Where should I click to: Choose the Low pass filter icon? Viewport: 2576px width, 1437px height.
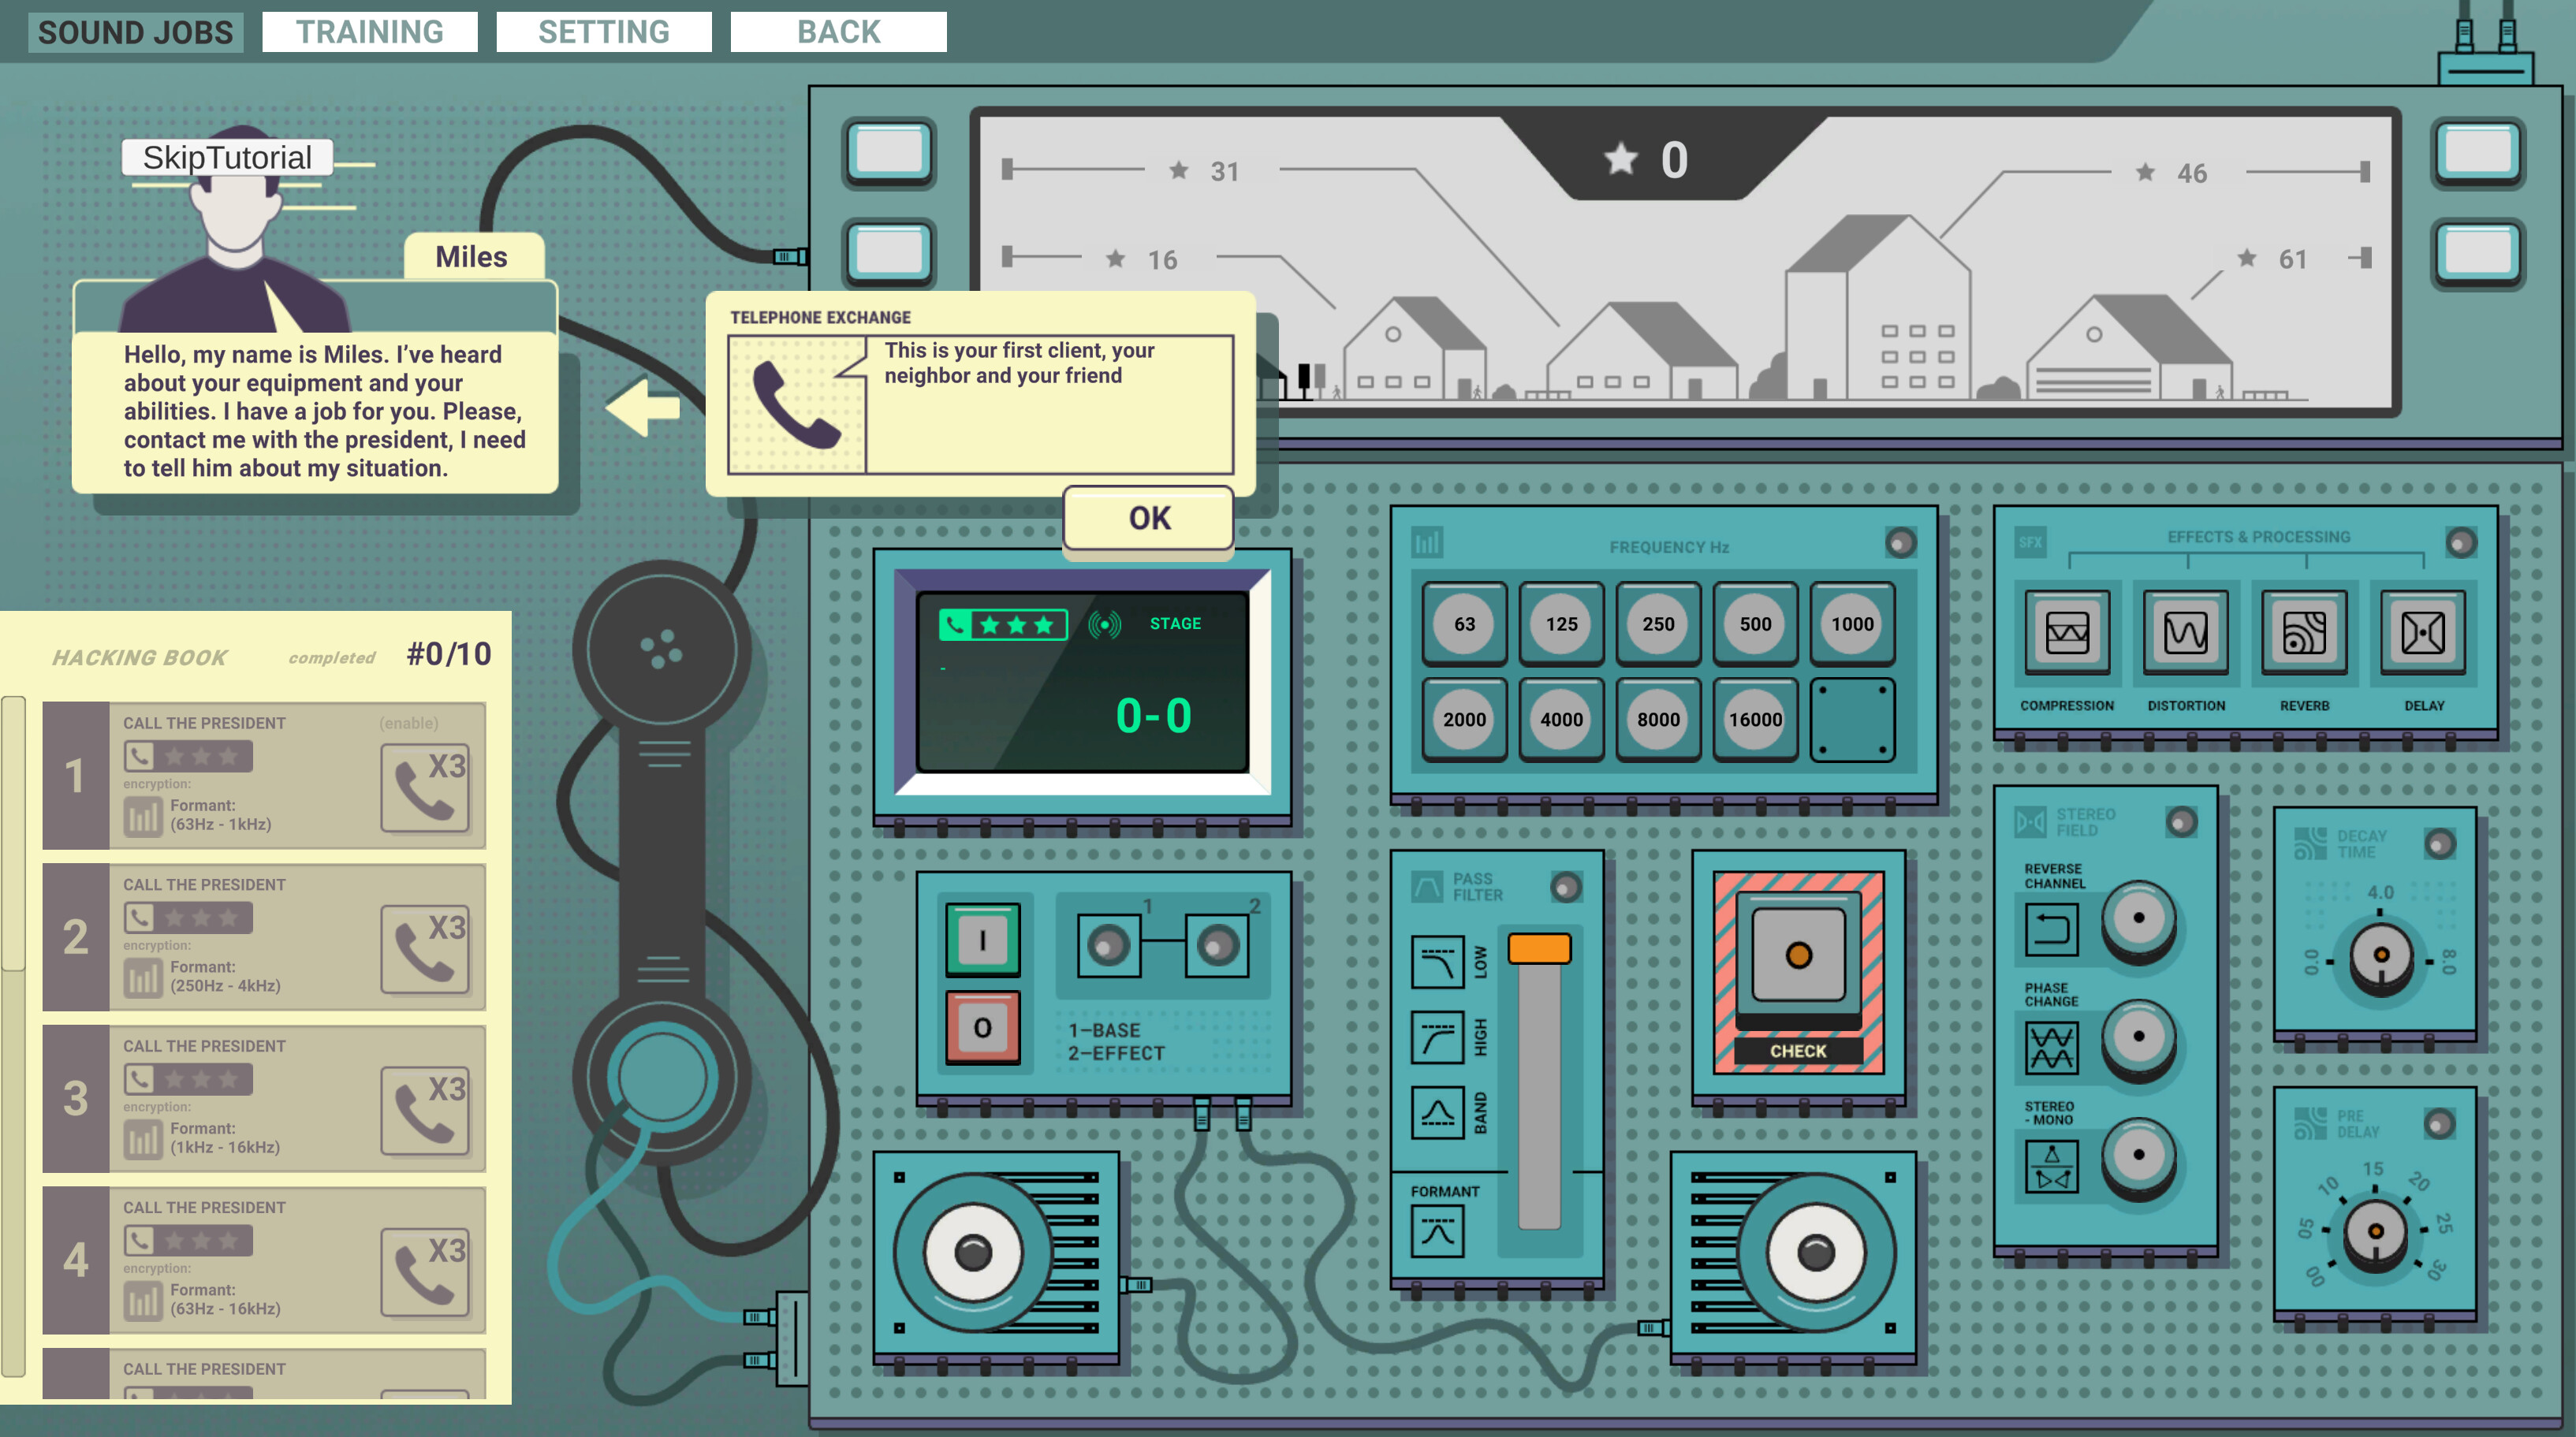point(1438,962)
